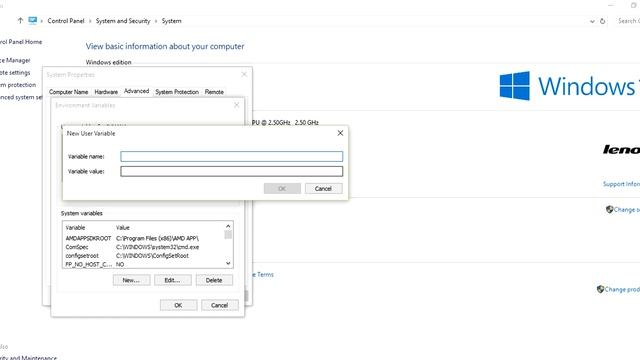Switch to the Hardware tab
The width and height of the screenshot is (640, 360).
tap(106, 92)
